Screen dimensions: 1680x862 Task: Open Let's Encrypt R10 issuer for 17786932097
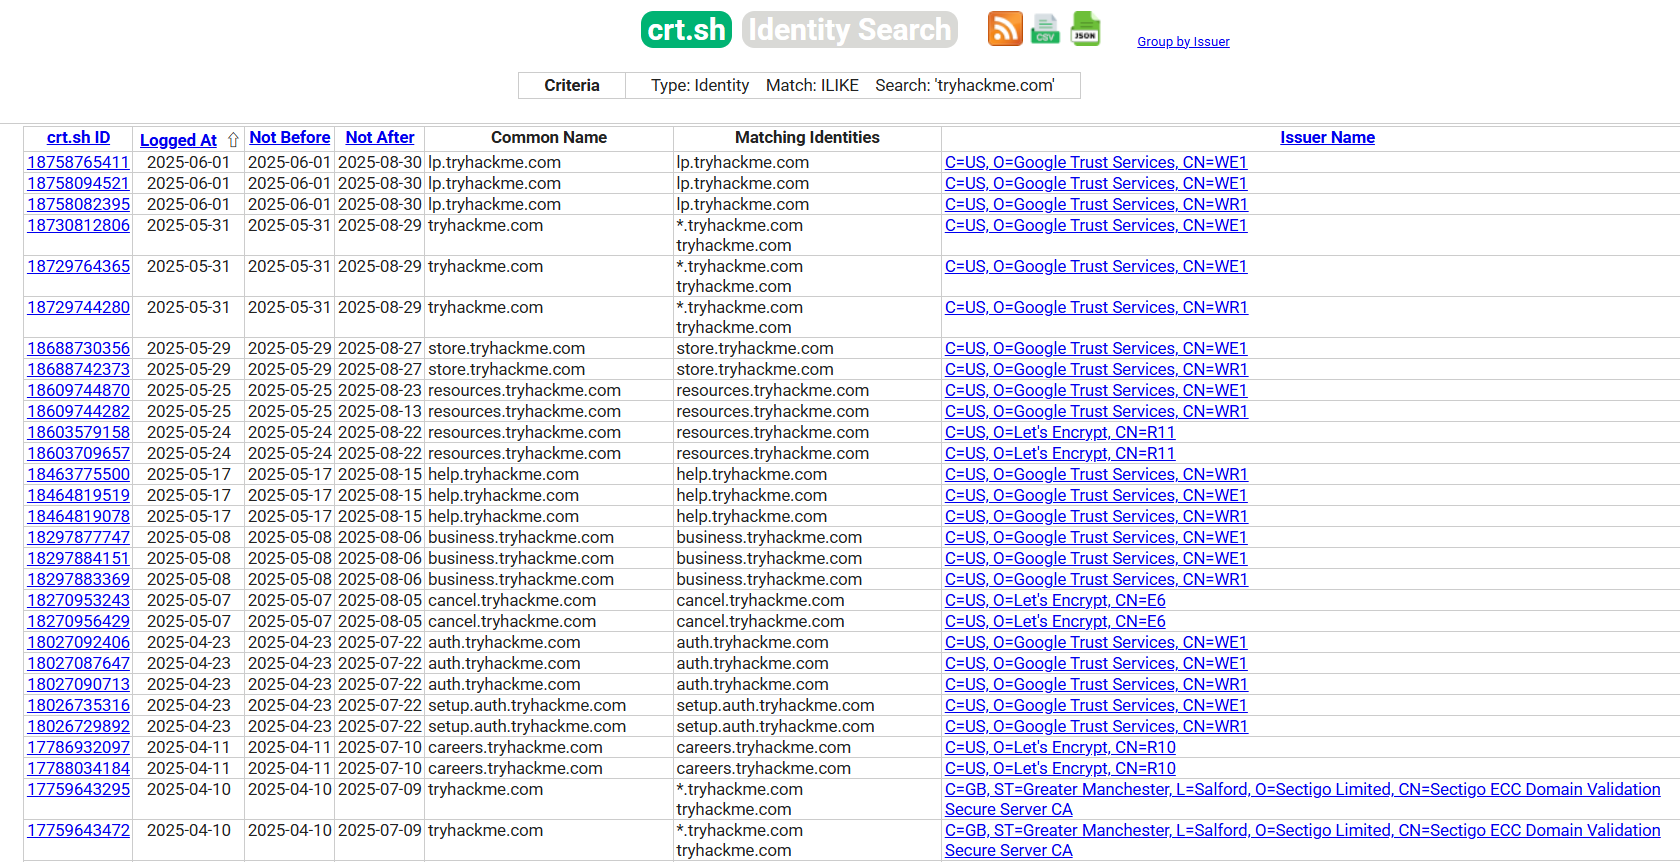coord(1060,747)
